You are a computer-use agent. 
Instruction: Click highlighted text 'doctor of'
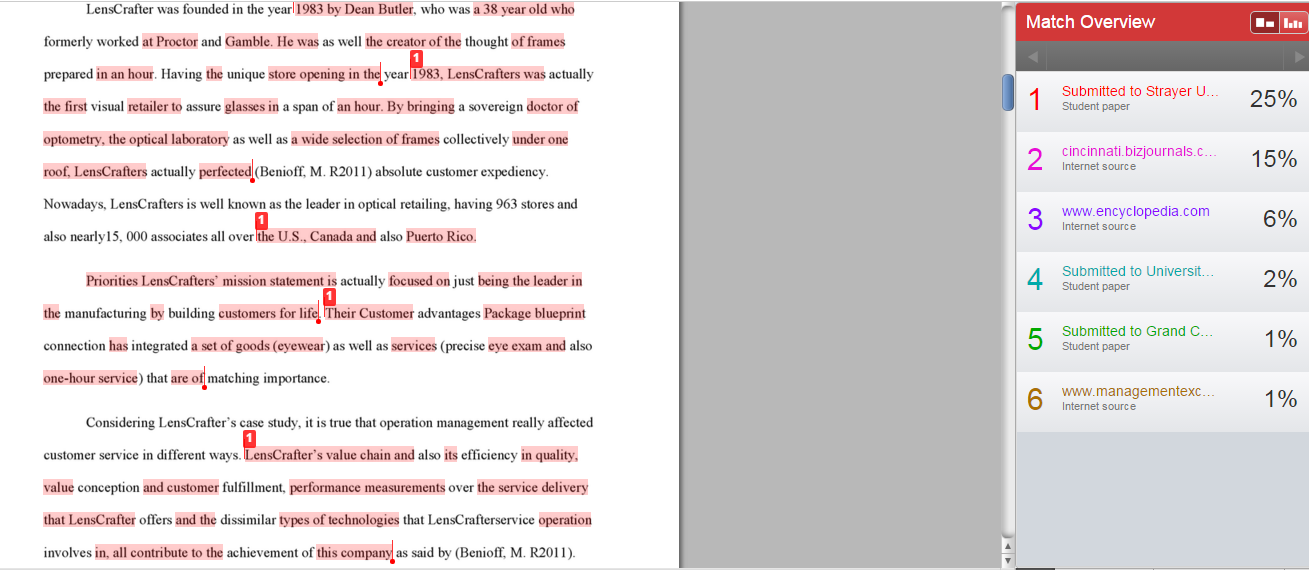point(553,106)
